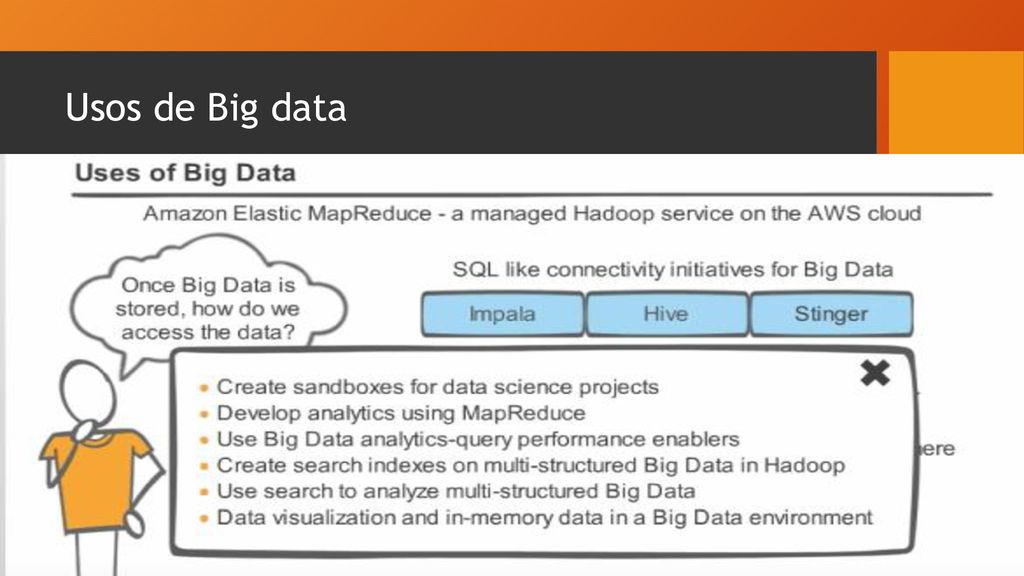
Task: Click the orange dot before 'Create sandboxes'
Action: coord(204,388)
